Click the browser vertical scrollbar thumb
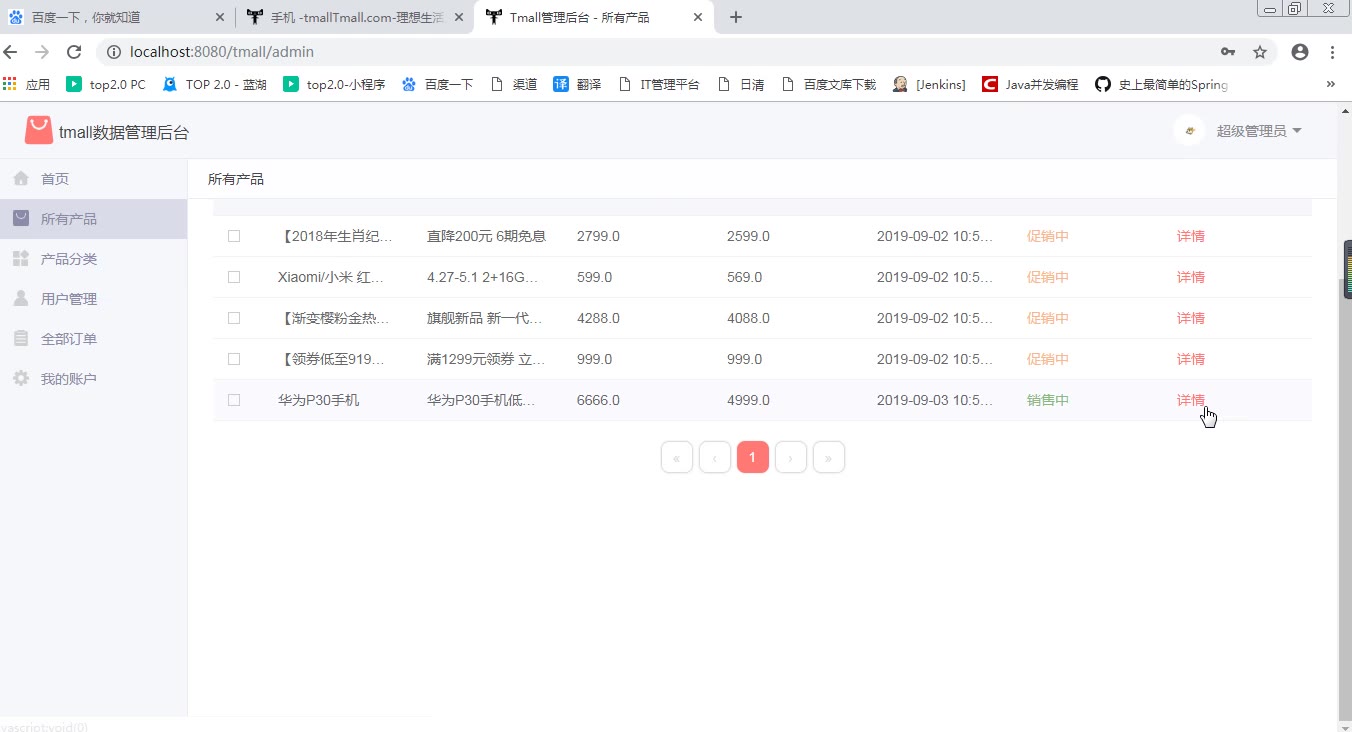 tap(1345, 500)
